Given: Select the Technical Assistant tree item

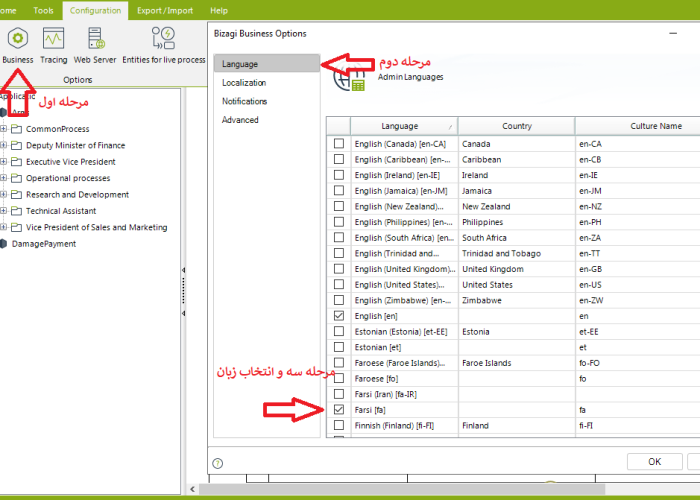Looking at the screenshot, I should pyautogui.click(x=61, y=211).
